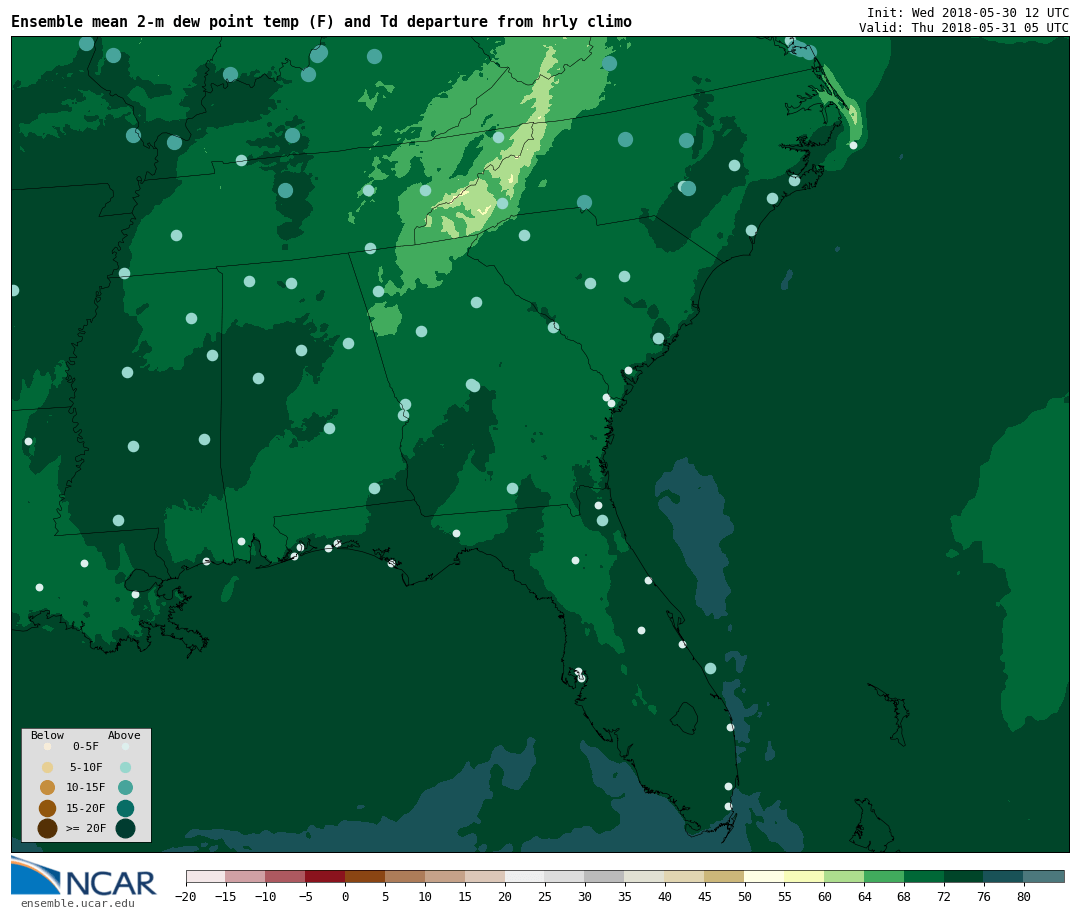Click the 'Valid: Thu 2018-05-31 05 UTC' text
The height and width of the screenshot is (915, 1080).
point(964,28)
